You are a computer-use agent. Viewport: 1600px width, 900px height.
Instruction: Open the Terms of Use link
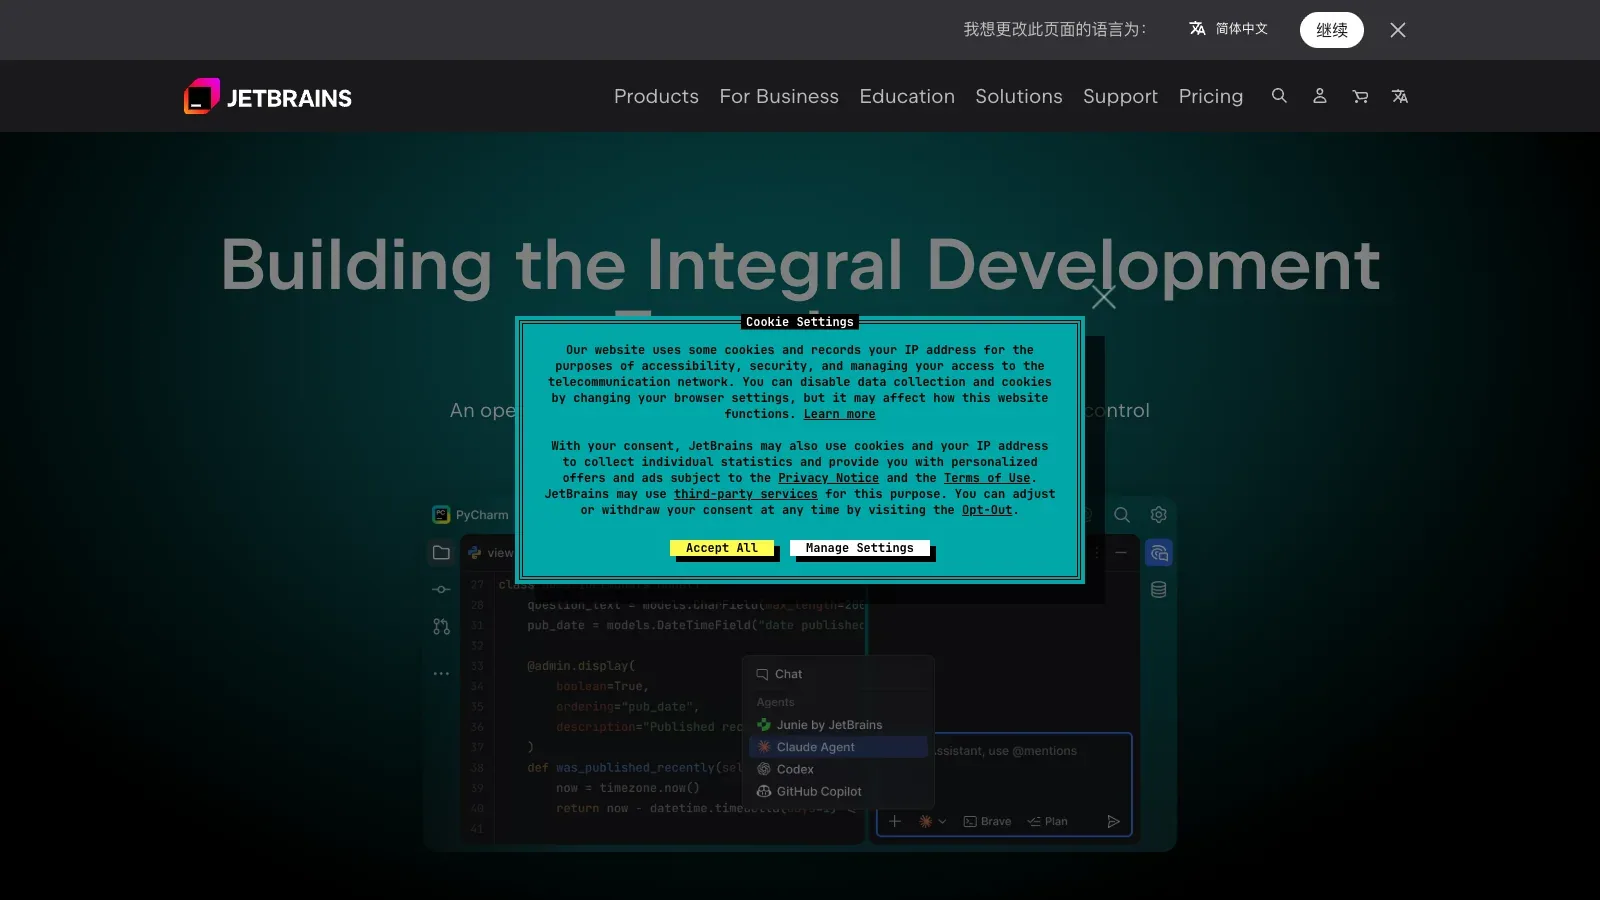987,478
